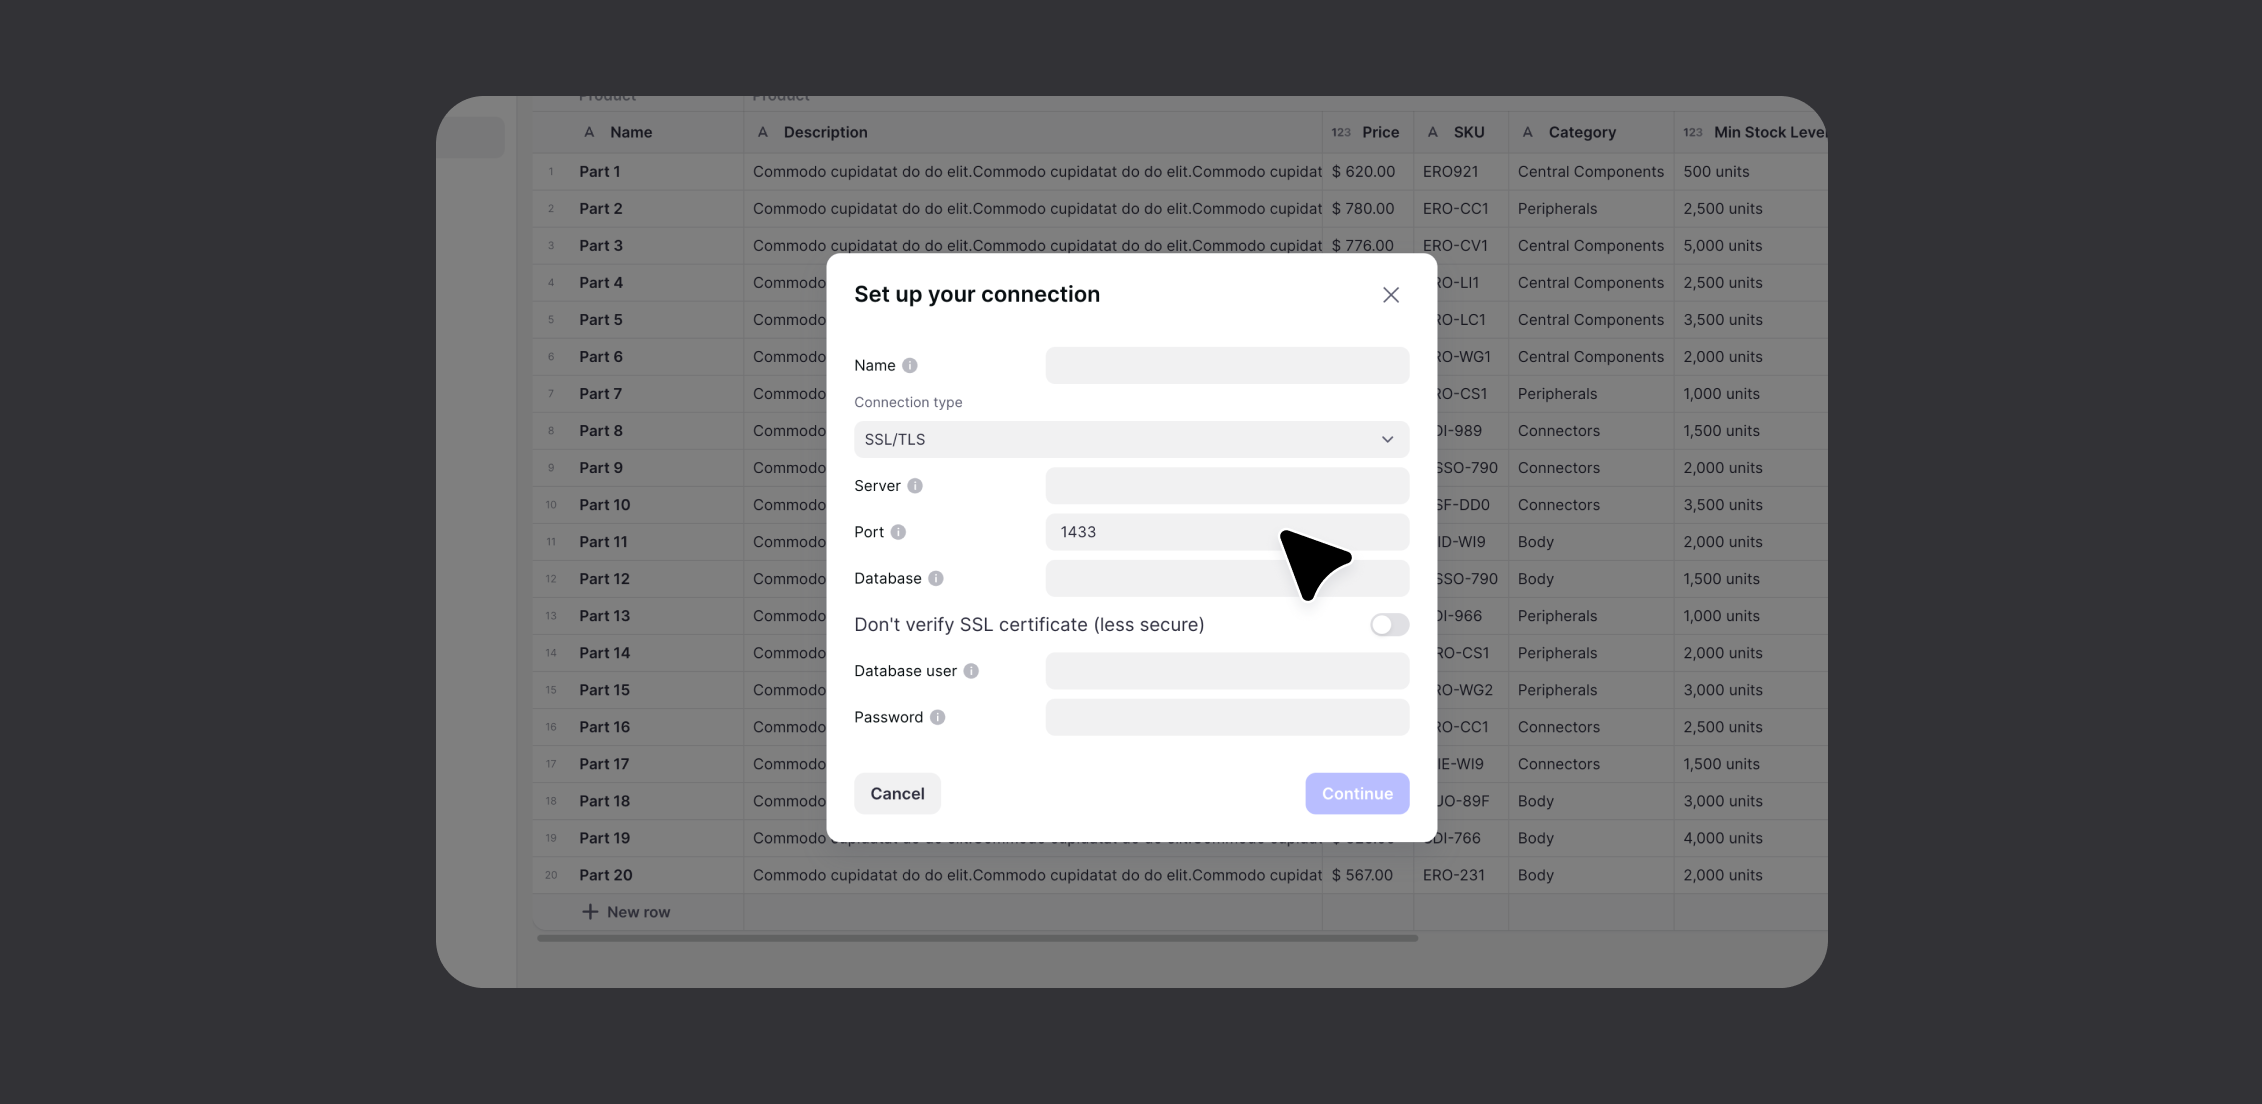This screenshot has width=2262, height=1104.
Task: Click the Category column header
Action: pos(1583,131)
